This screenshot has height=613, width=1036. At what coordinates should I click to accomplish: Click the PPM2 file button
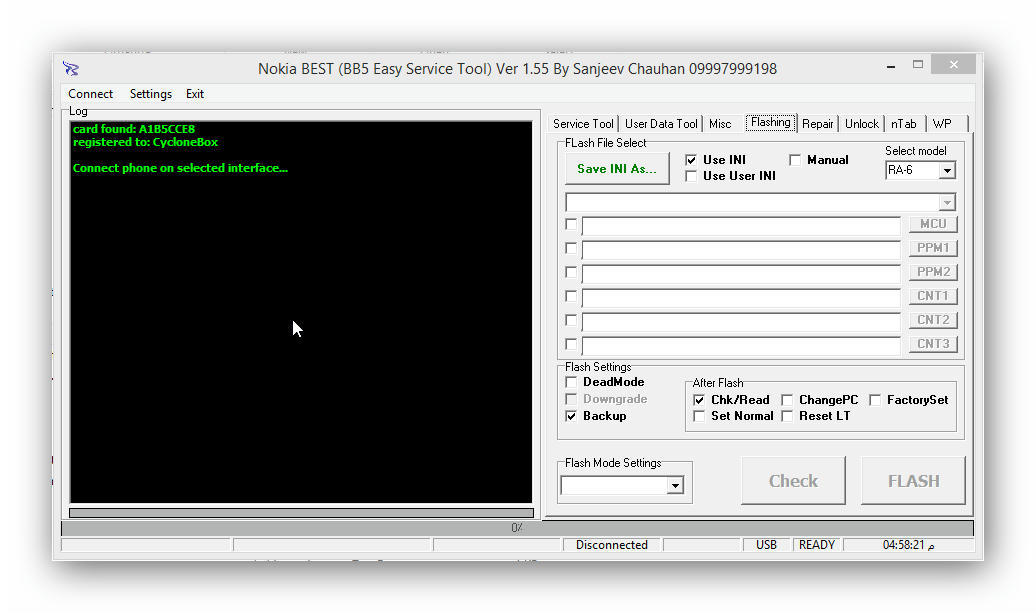pyautogui.click(x=933, y=271)
